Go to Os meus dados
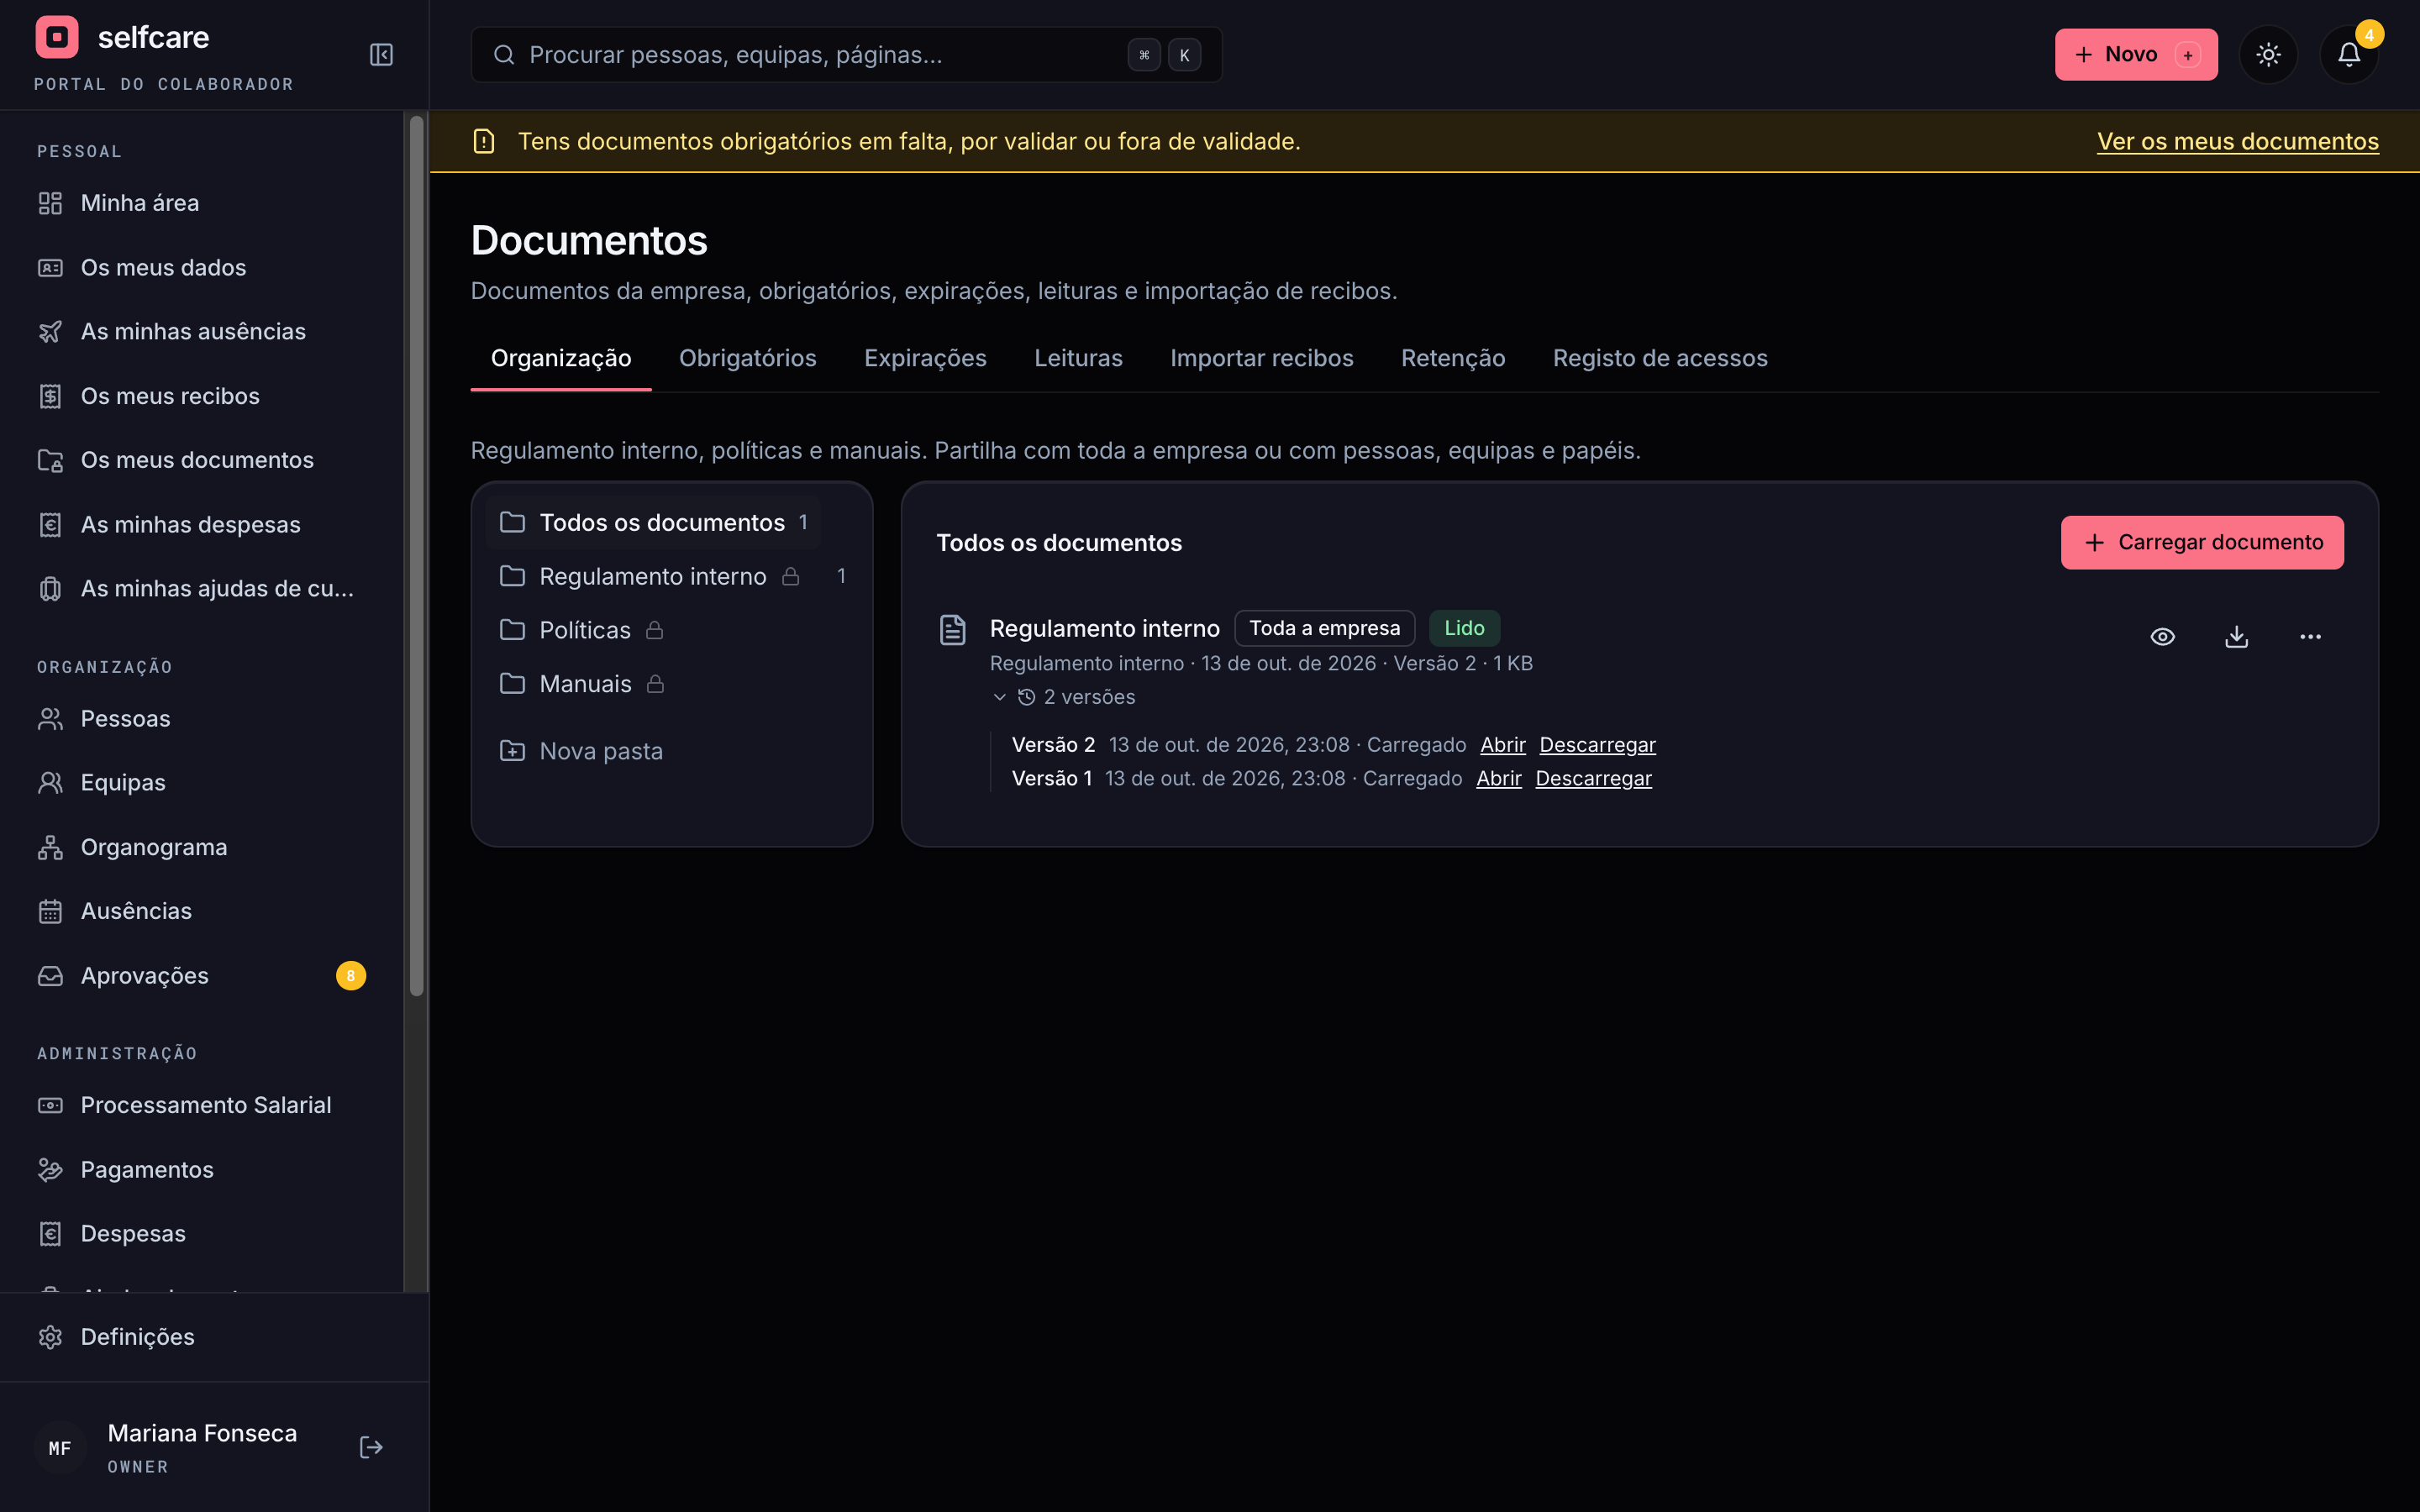The width and height of the screenshot is (2420, 1512). tap(201, 267)
